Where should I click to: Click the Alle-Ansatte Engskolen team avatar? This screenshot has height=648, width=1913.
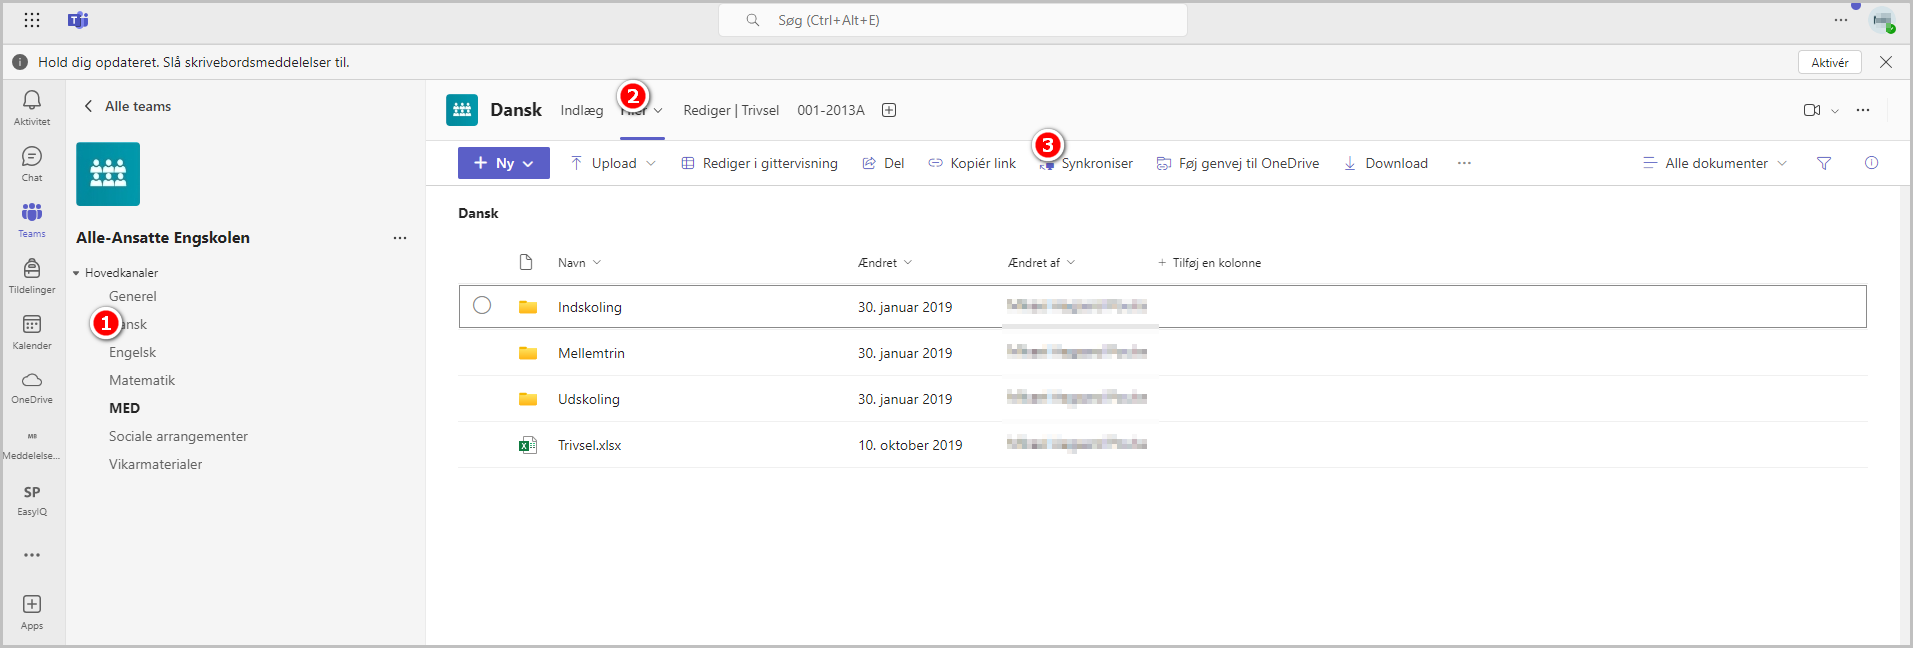pos(108,174)
